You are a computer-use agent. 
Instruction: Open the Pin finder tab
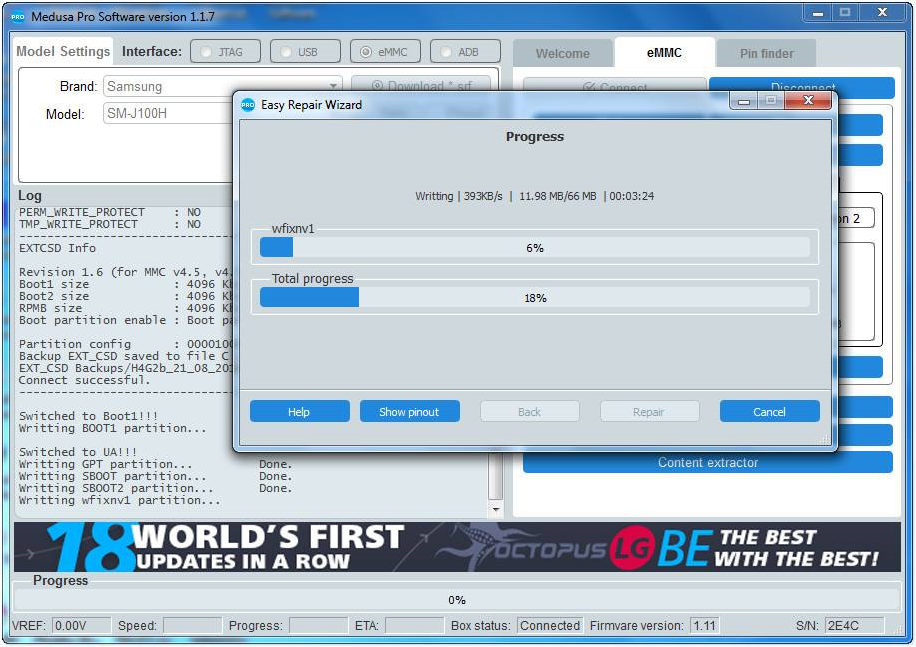click(766, 53)
